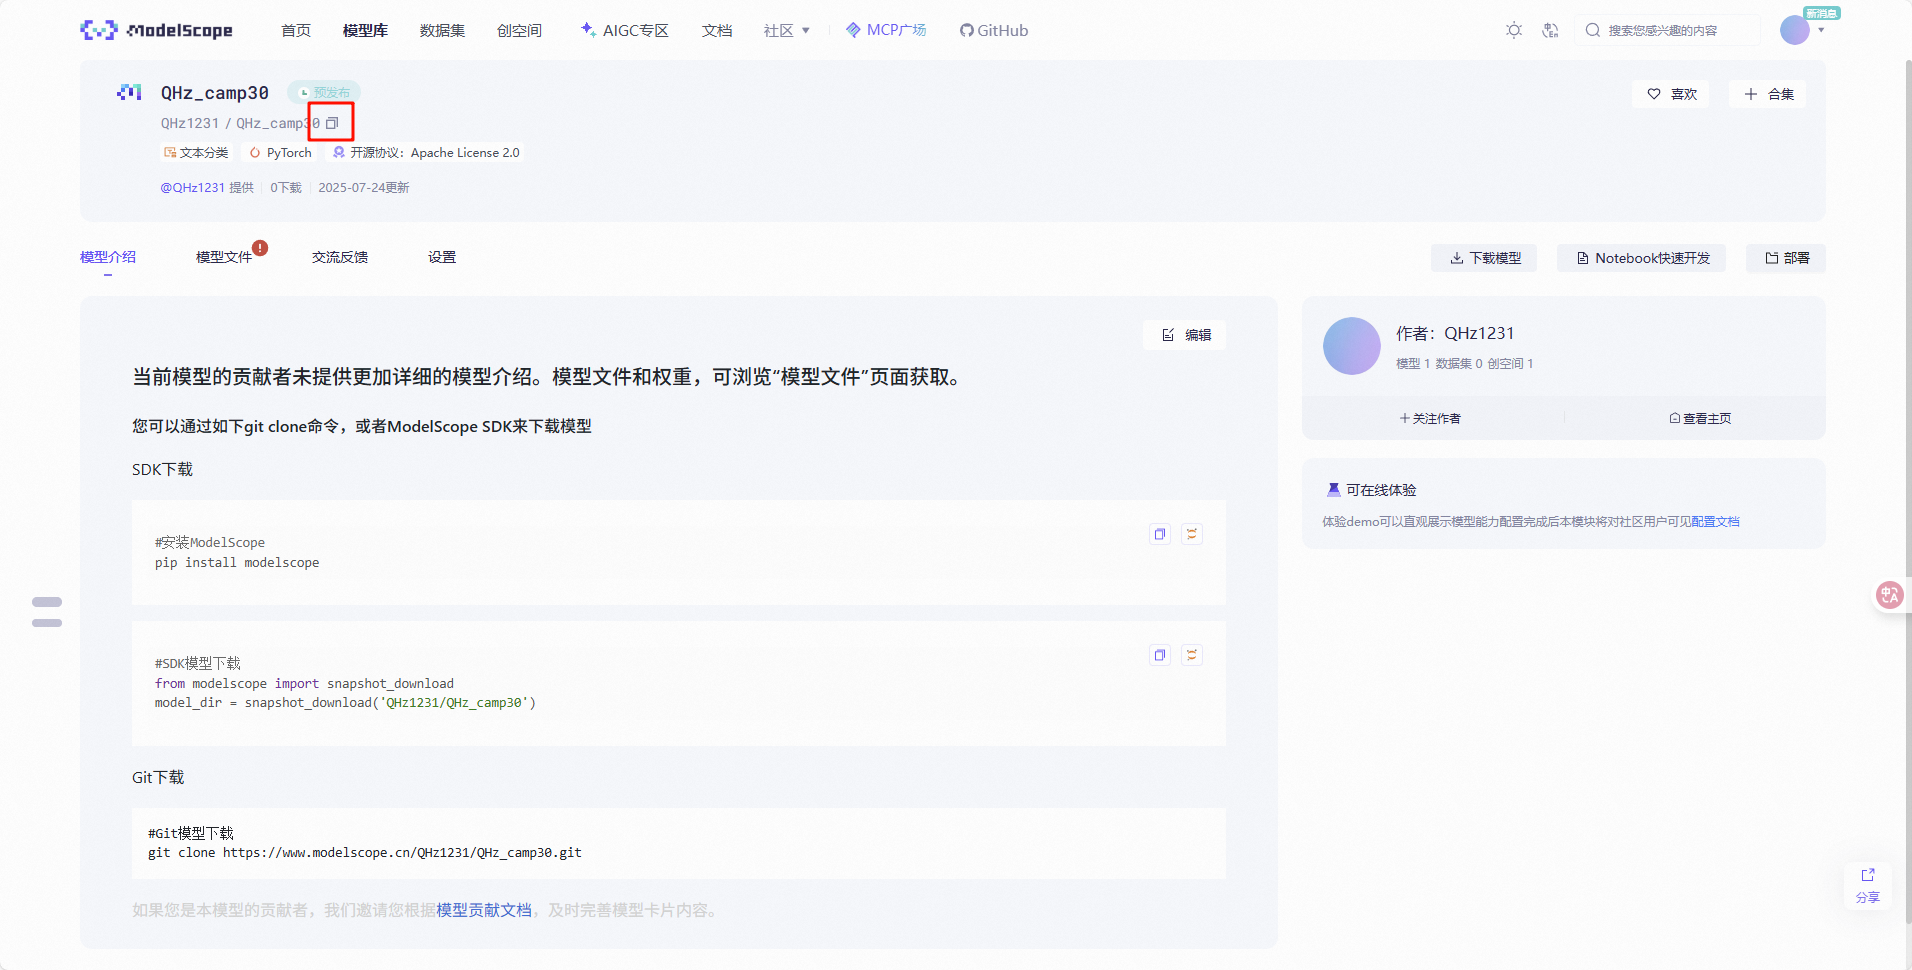Click the 下载模型 button
The height and width of the screenshot is (970, 1912).
1484,258
